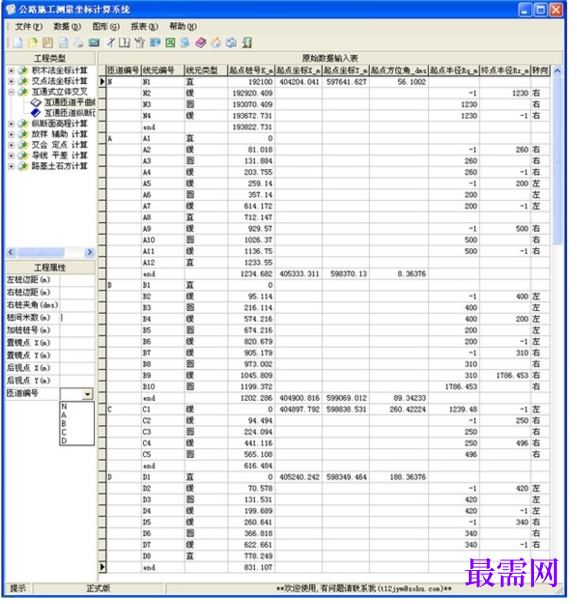This screenshot has width=577, height=604.
Task: Click the 线元编号 column header
Action: [163, 70]
